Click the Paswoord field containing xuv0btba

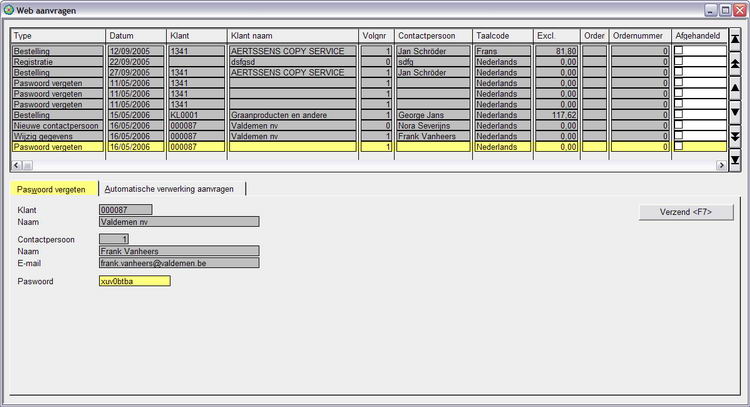pos(134,281)
